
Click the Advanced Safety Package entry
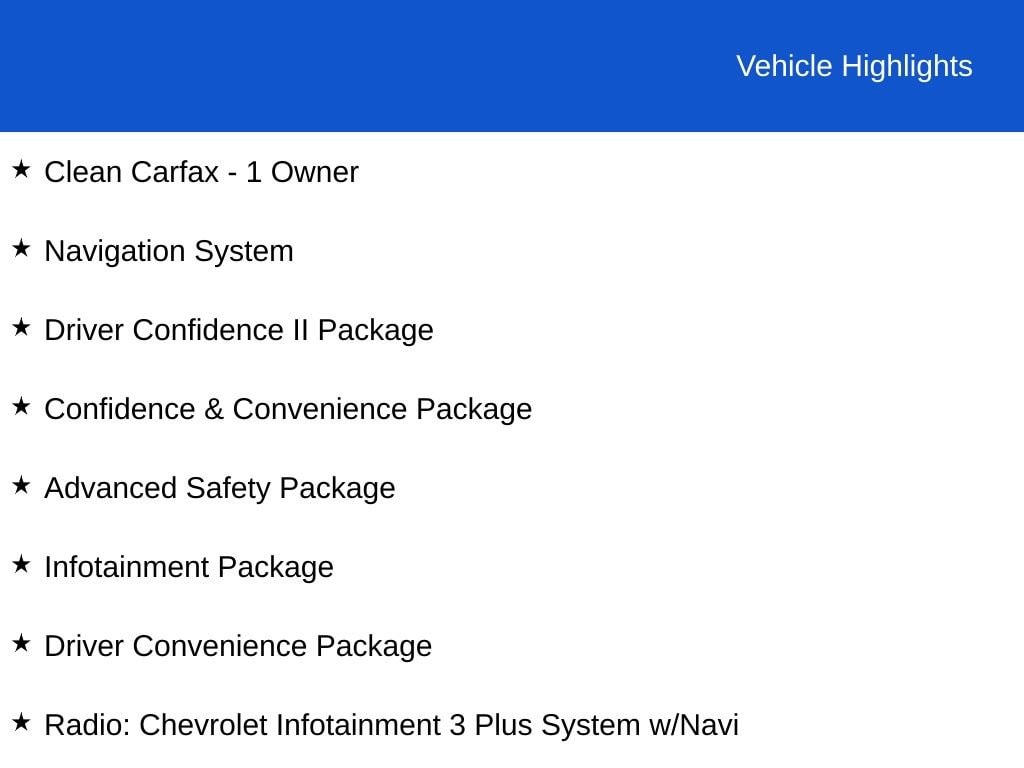(x=219, y=488)
